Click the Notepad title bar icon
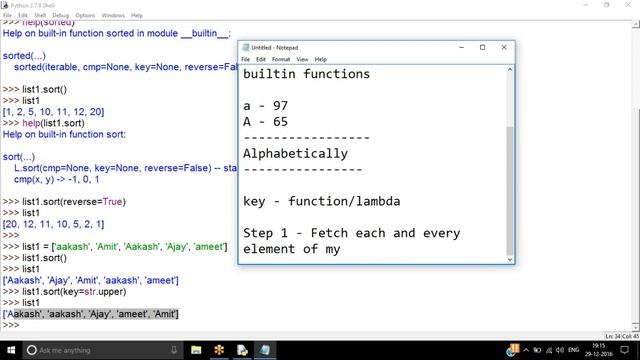Viewport: 640px width, 360px height. [x=245, y=47]
